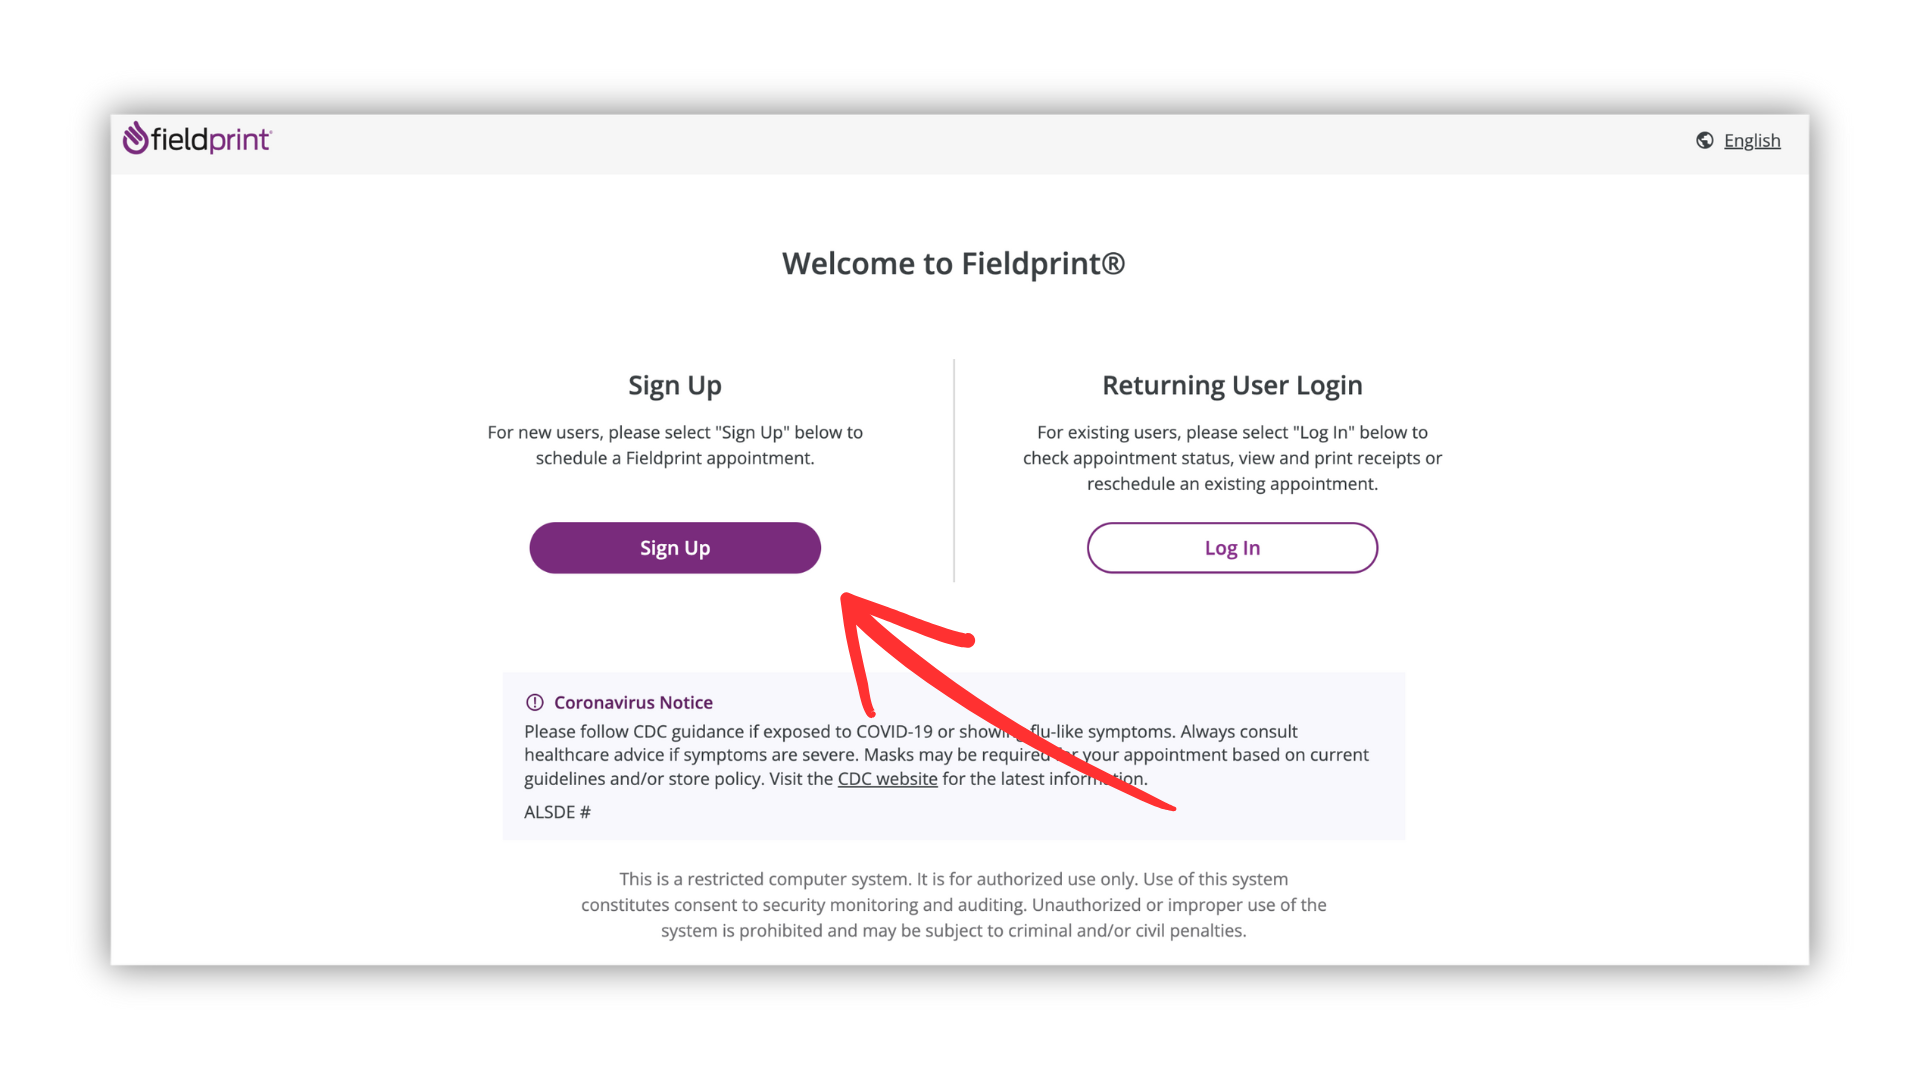Click the Coronavirus Notice info icon

coord(535,702)
